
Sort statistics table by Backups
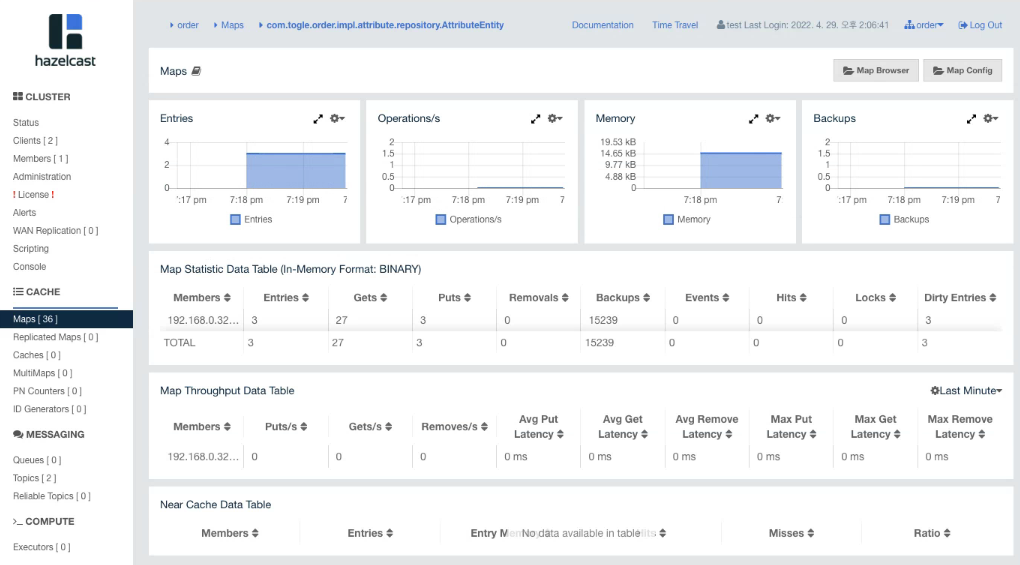click(623, 298)
